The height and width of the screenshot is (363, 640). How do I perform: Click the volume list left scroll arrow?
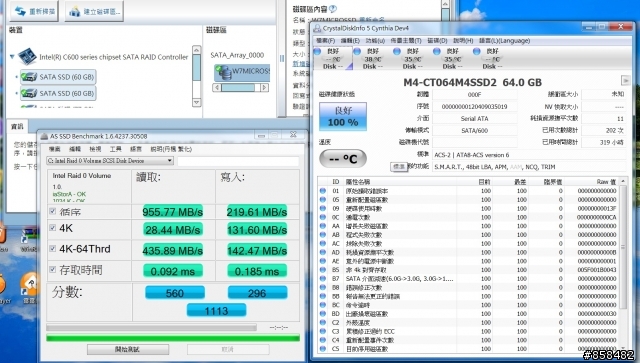(217, 87)
